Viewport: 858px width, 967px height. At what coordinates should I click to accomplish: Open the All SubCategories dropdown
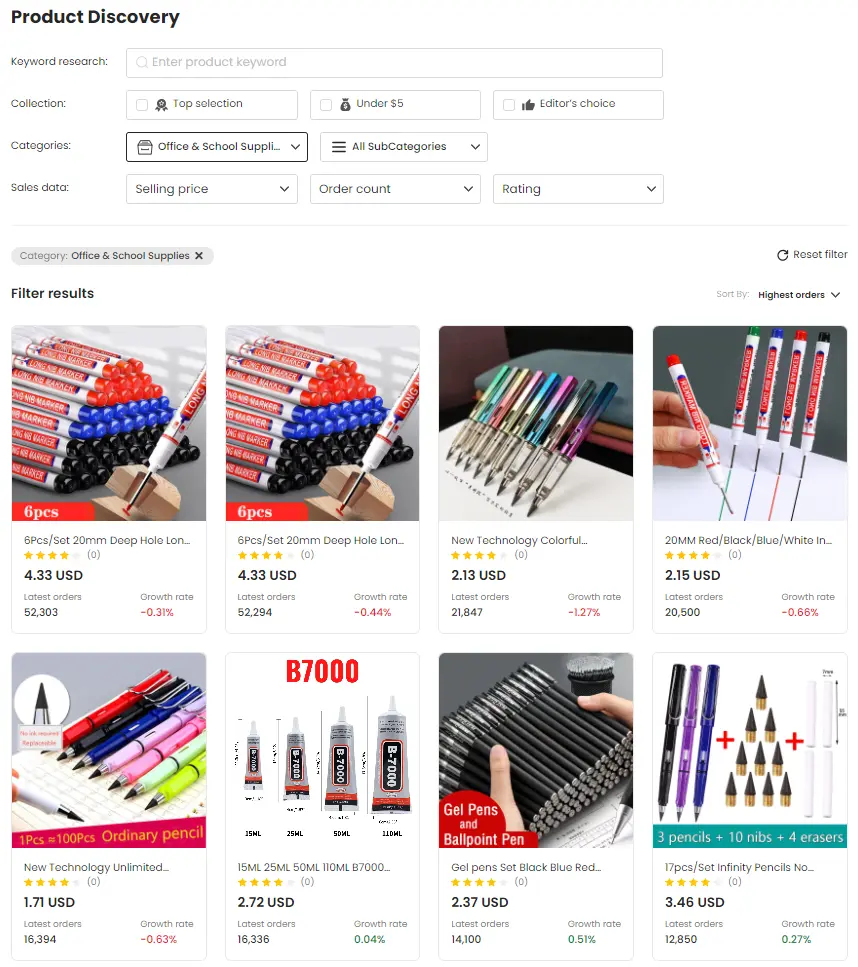point(404,147)
